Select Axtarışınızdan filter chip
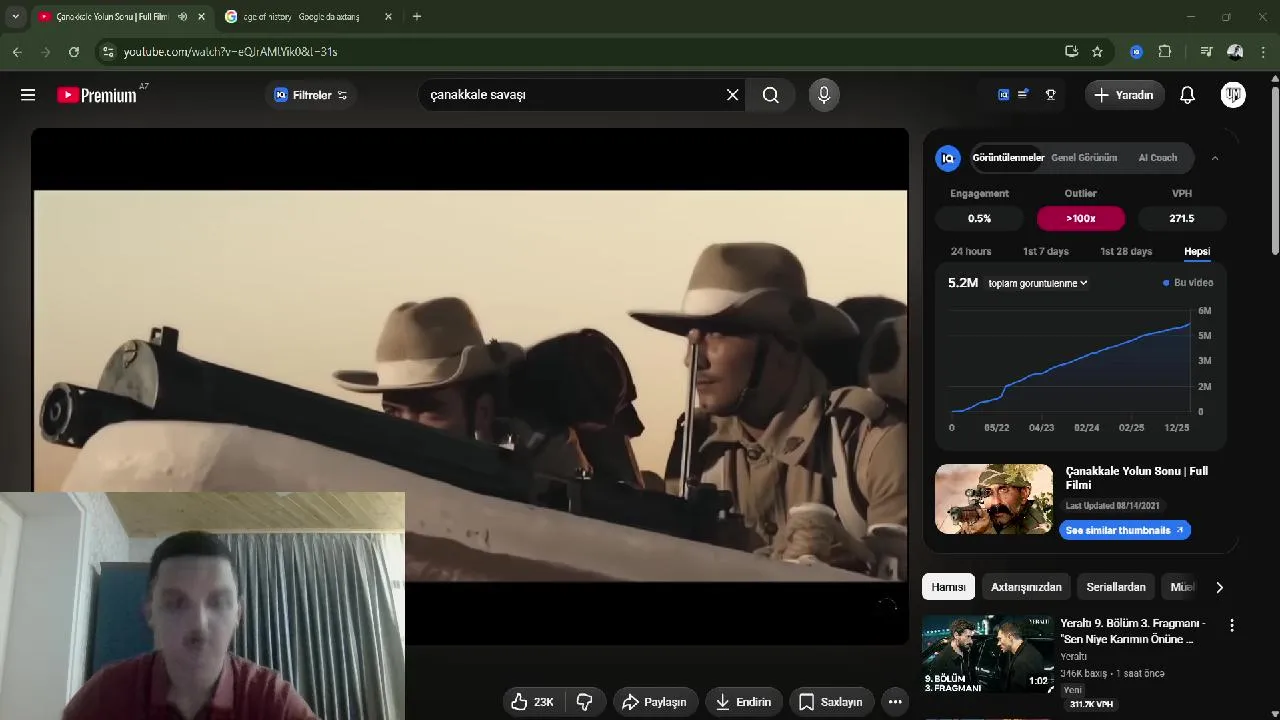The width and height of the screenshot is (1280, 720). (1026, 587)
